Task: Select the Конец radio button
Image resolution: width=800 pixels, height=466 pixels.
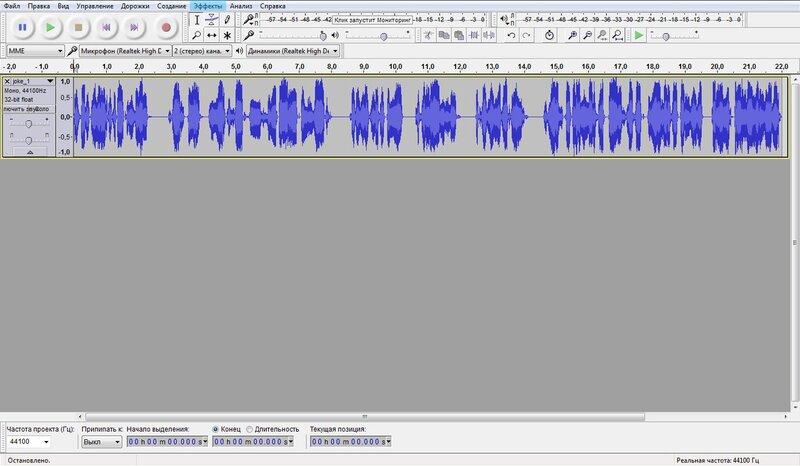Action: [216, 429]
